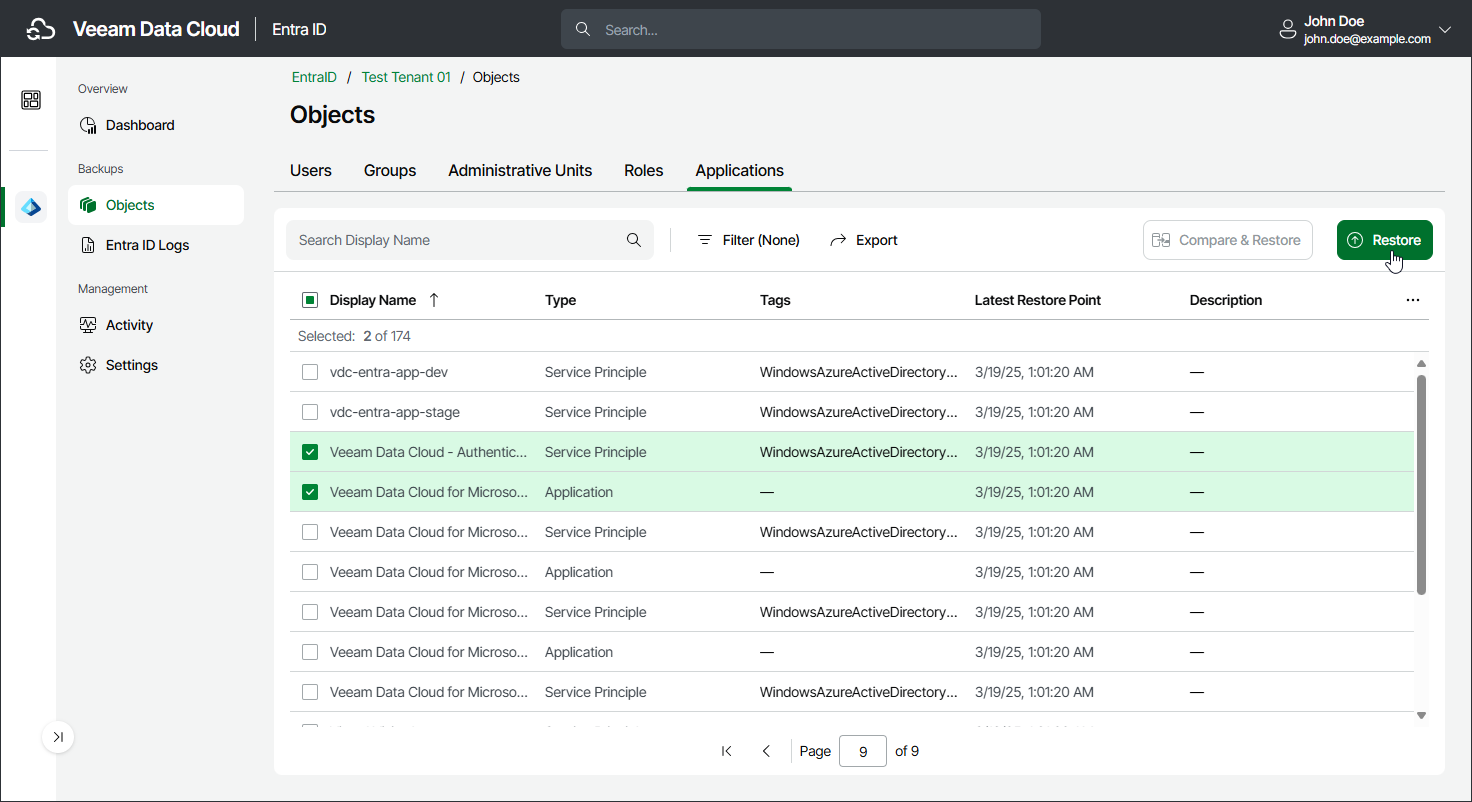Image resolution: width=1472 pixels, height=802 pixels.
Task: Uncheck the Veeam Data Cloud - Authentic... row checkbox
Action: [310, 452]
